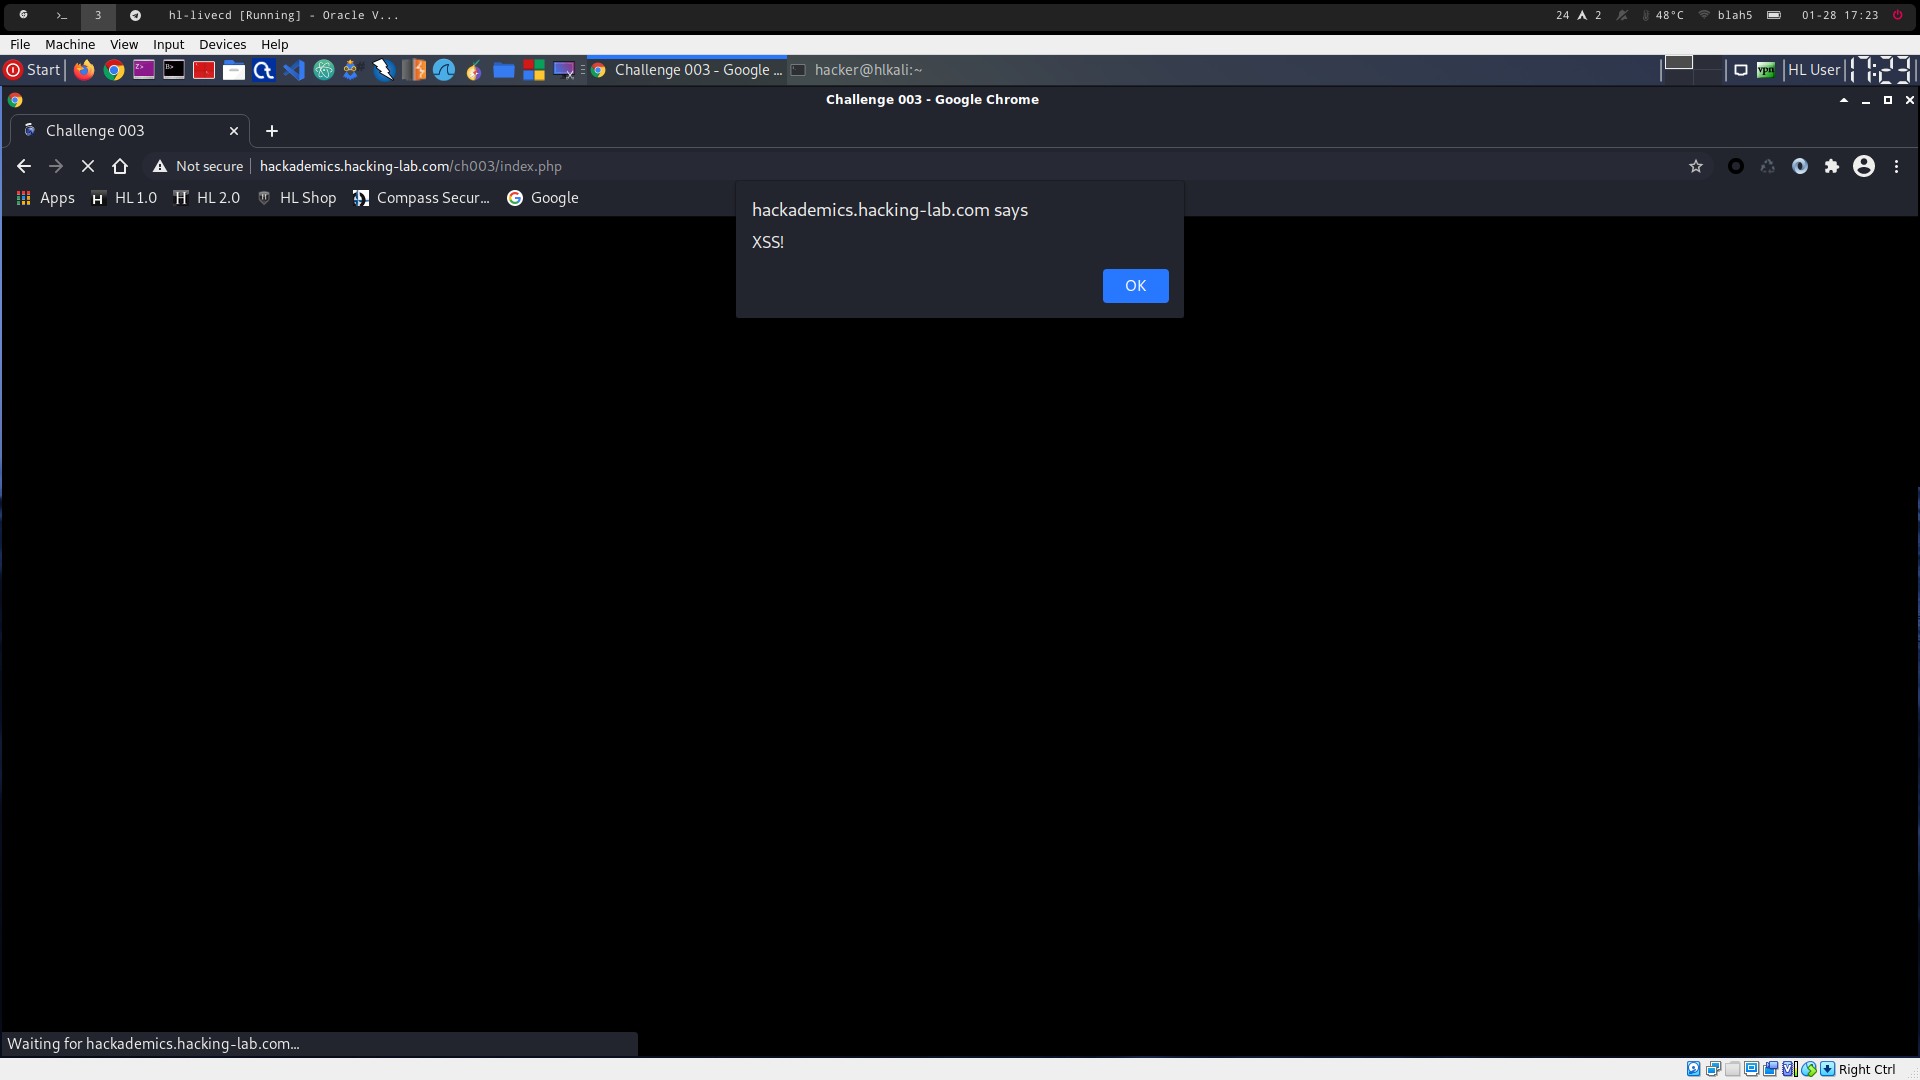Open the HL Shop bookmark
The image size is (1920, 1080).
point(297,198)
